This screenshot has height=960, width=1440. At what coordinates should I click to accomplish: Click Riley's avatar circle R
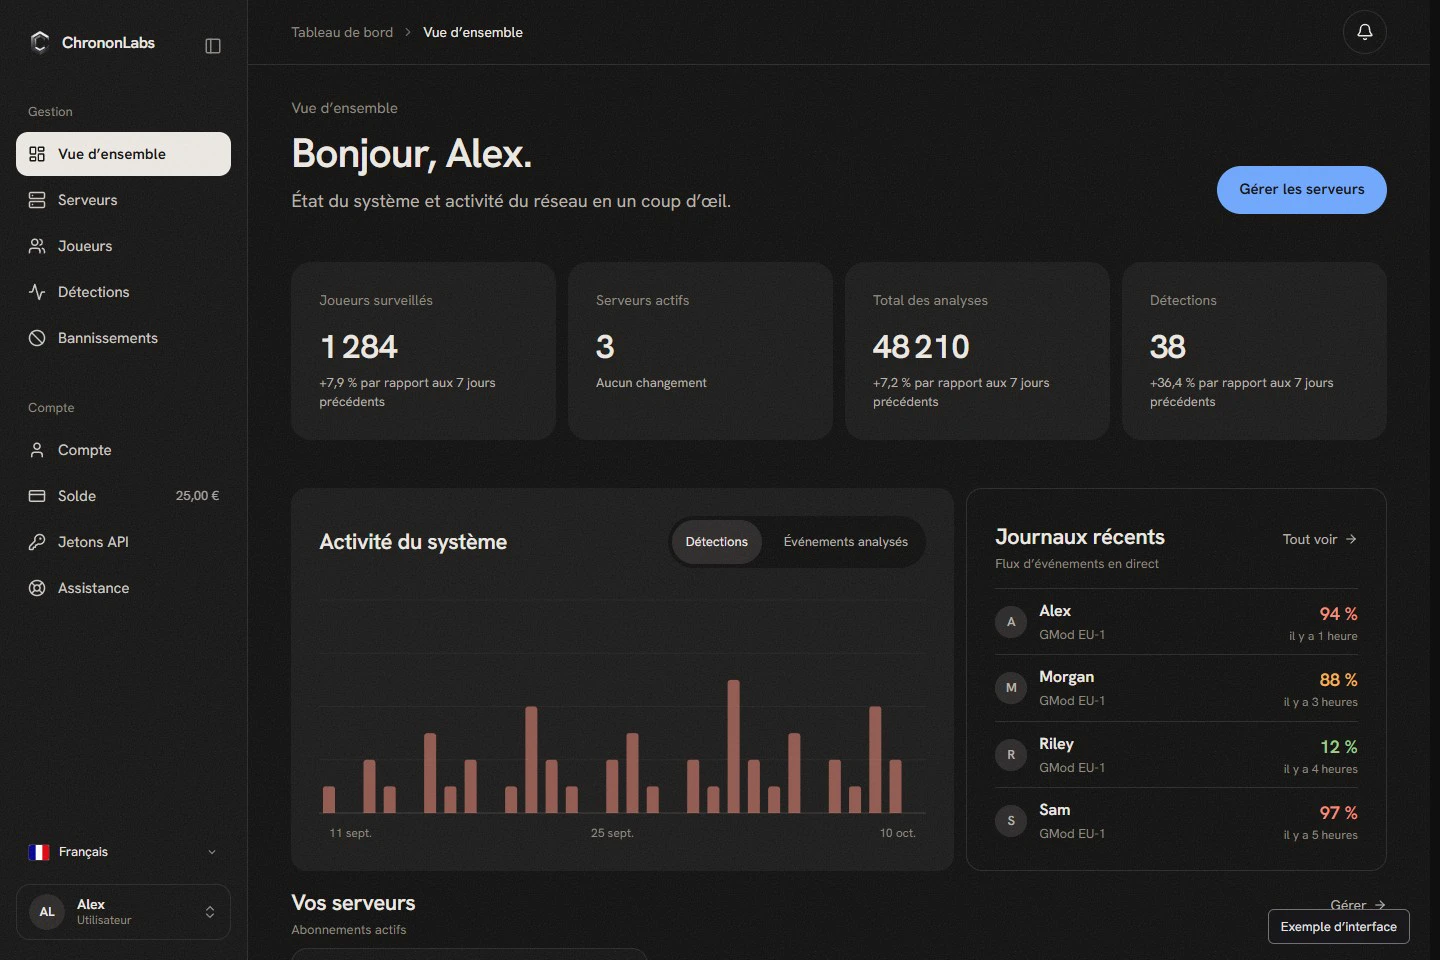[1011, 755]
